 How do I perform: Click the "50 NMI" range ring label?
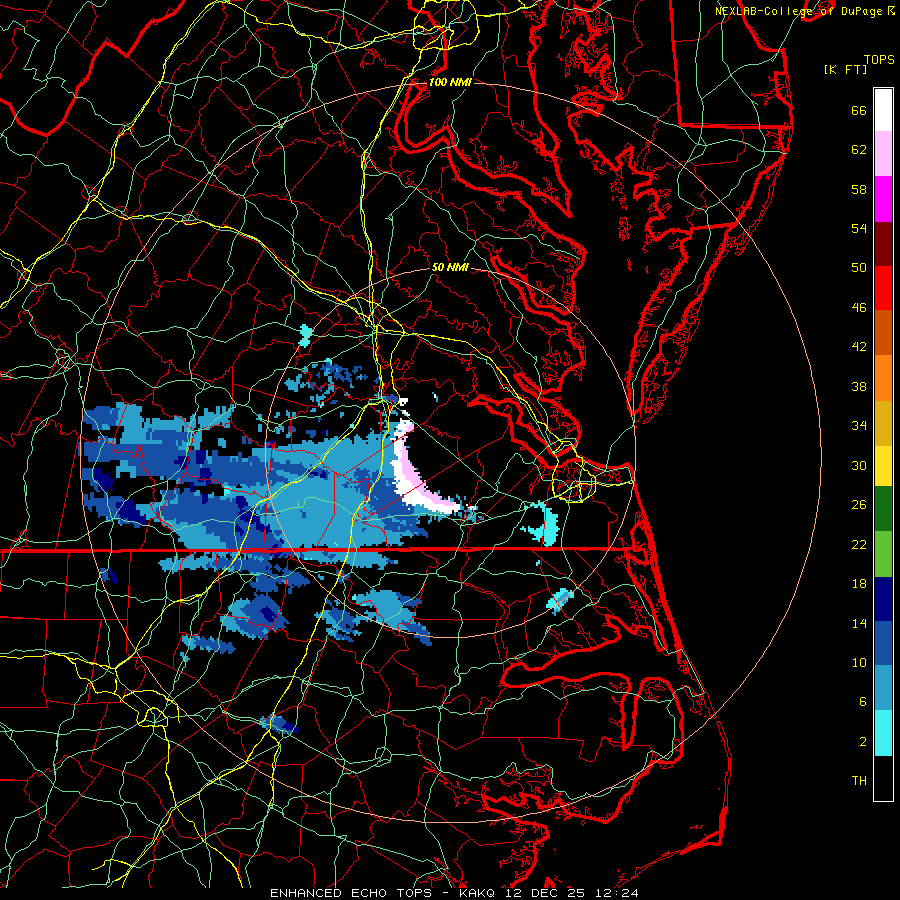[x=450, y=267]
